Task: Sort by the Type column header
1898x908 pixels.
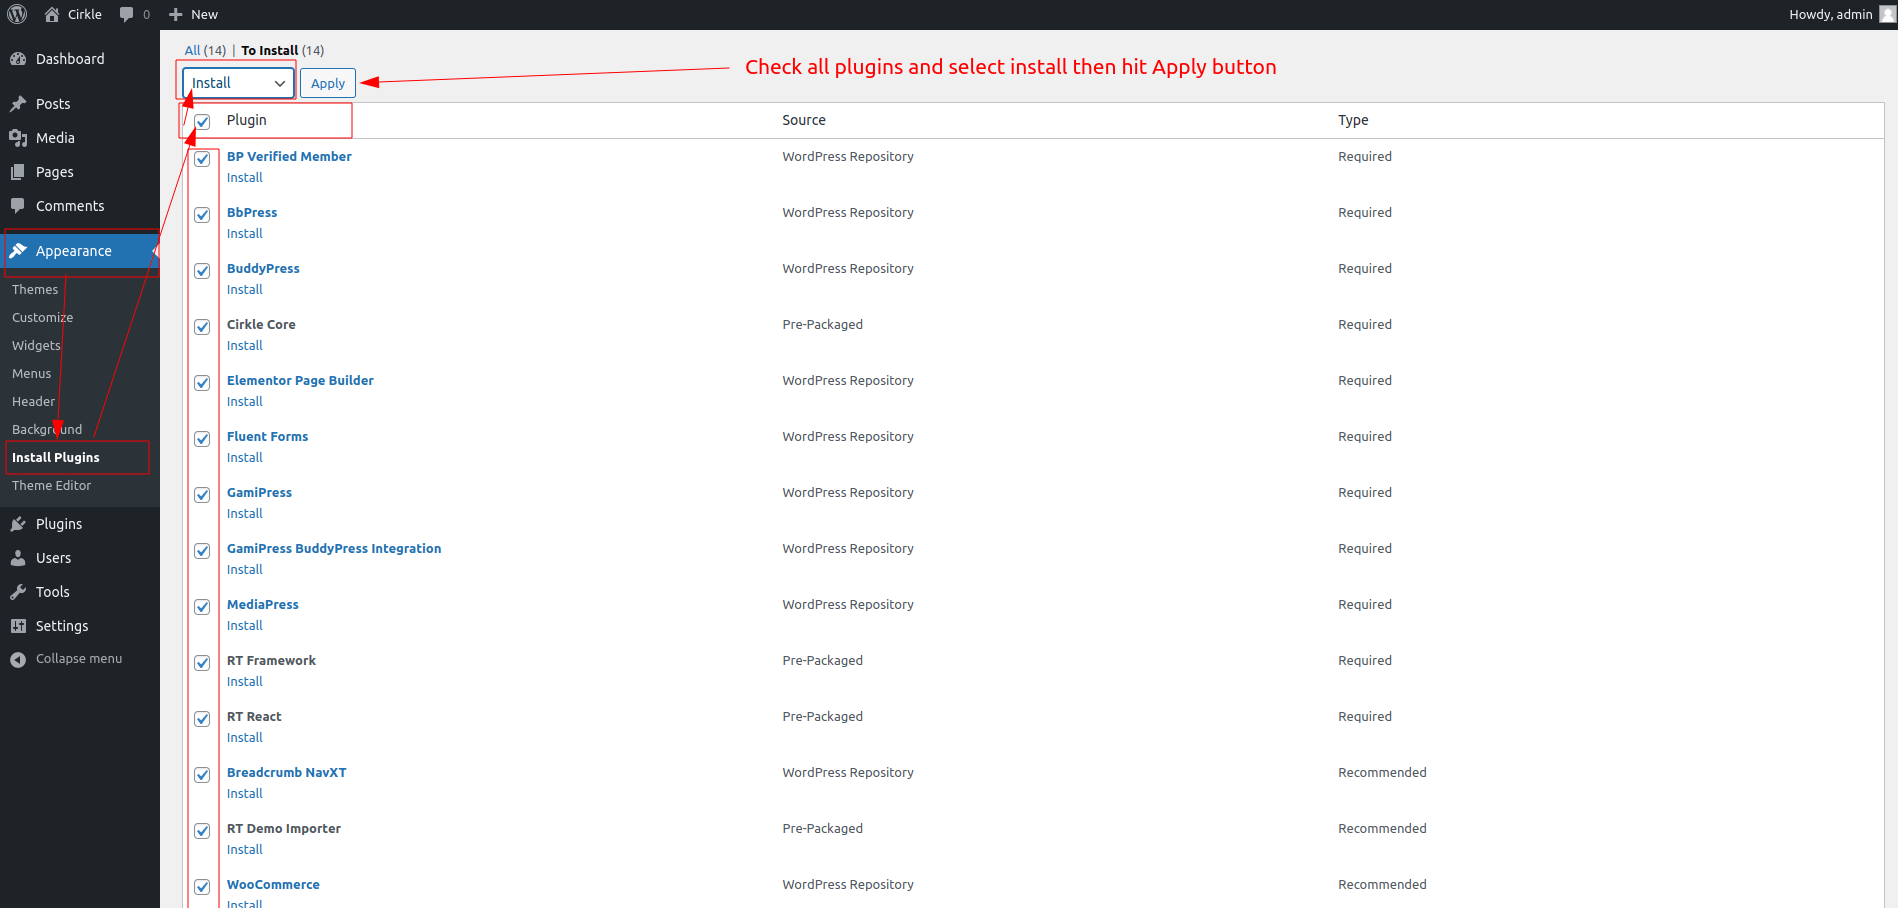Action: (1353, 120)
